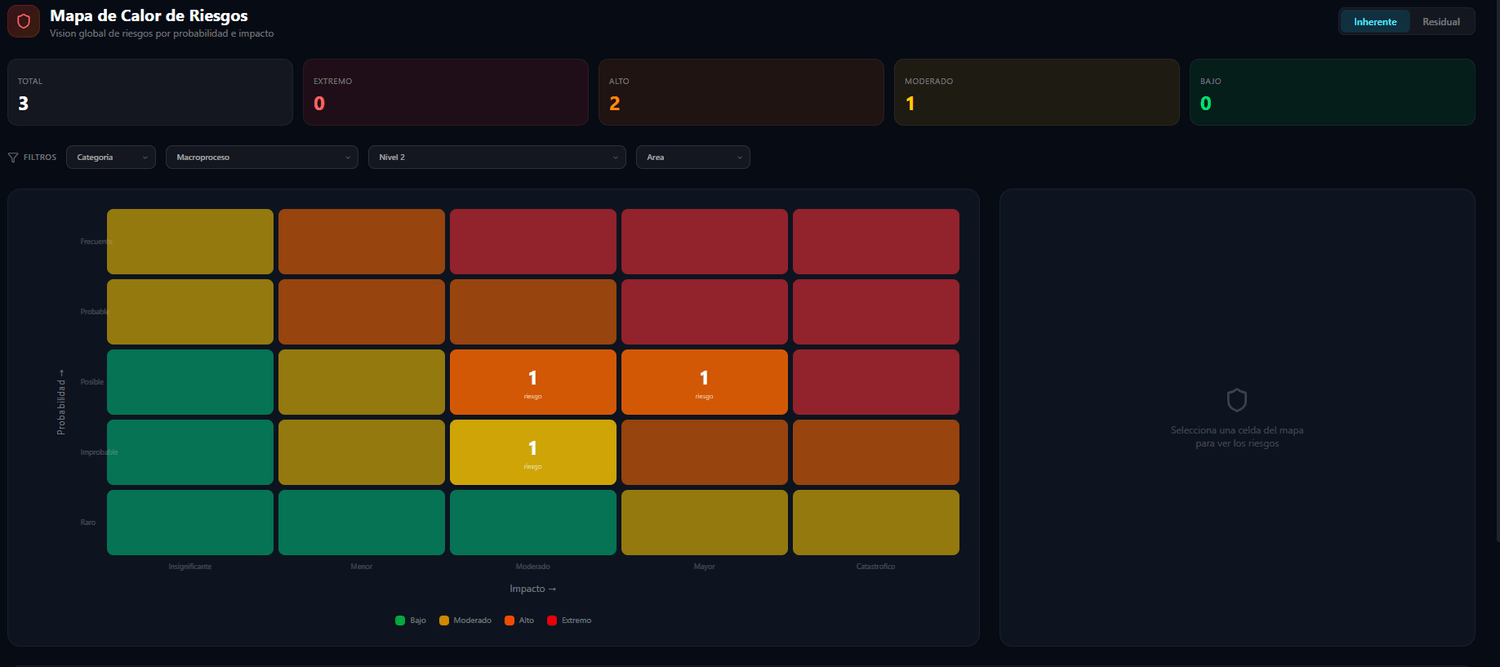Expand the Area filter dropdown
The width and height of the screenshot is (1500, 667).
(693, 157)
